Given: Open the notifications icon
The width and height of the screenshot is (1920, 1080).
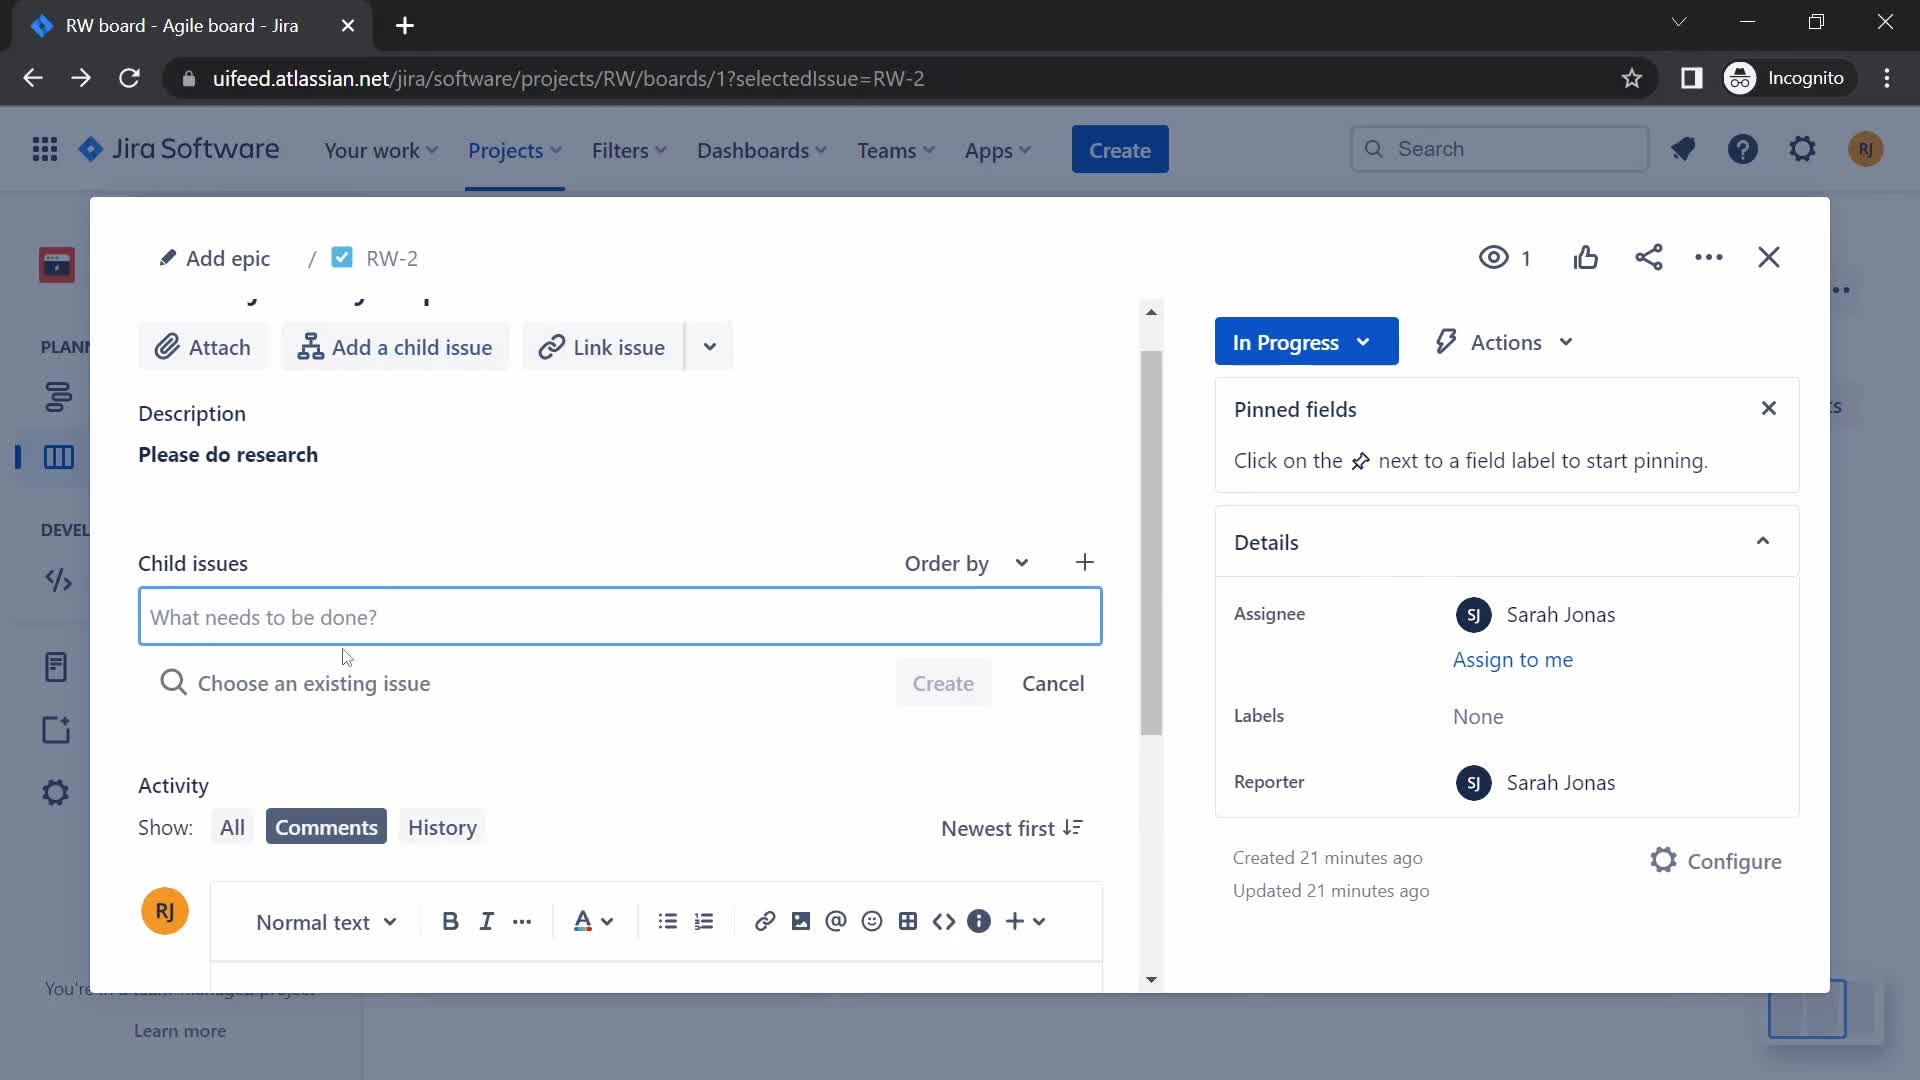Looking at the screenshot, I should 1683,150.
